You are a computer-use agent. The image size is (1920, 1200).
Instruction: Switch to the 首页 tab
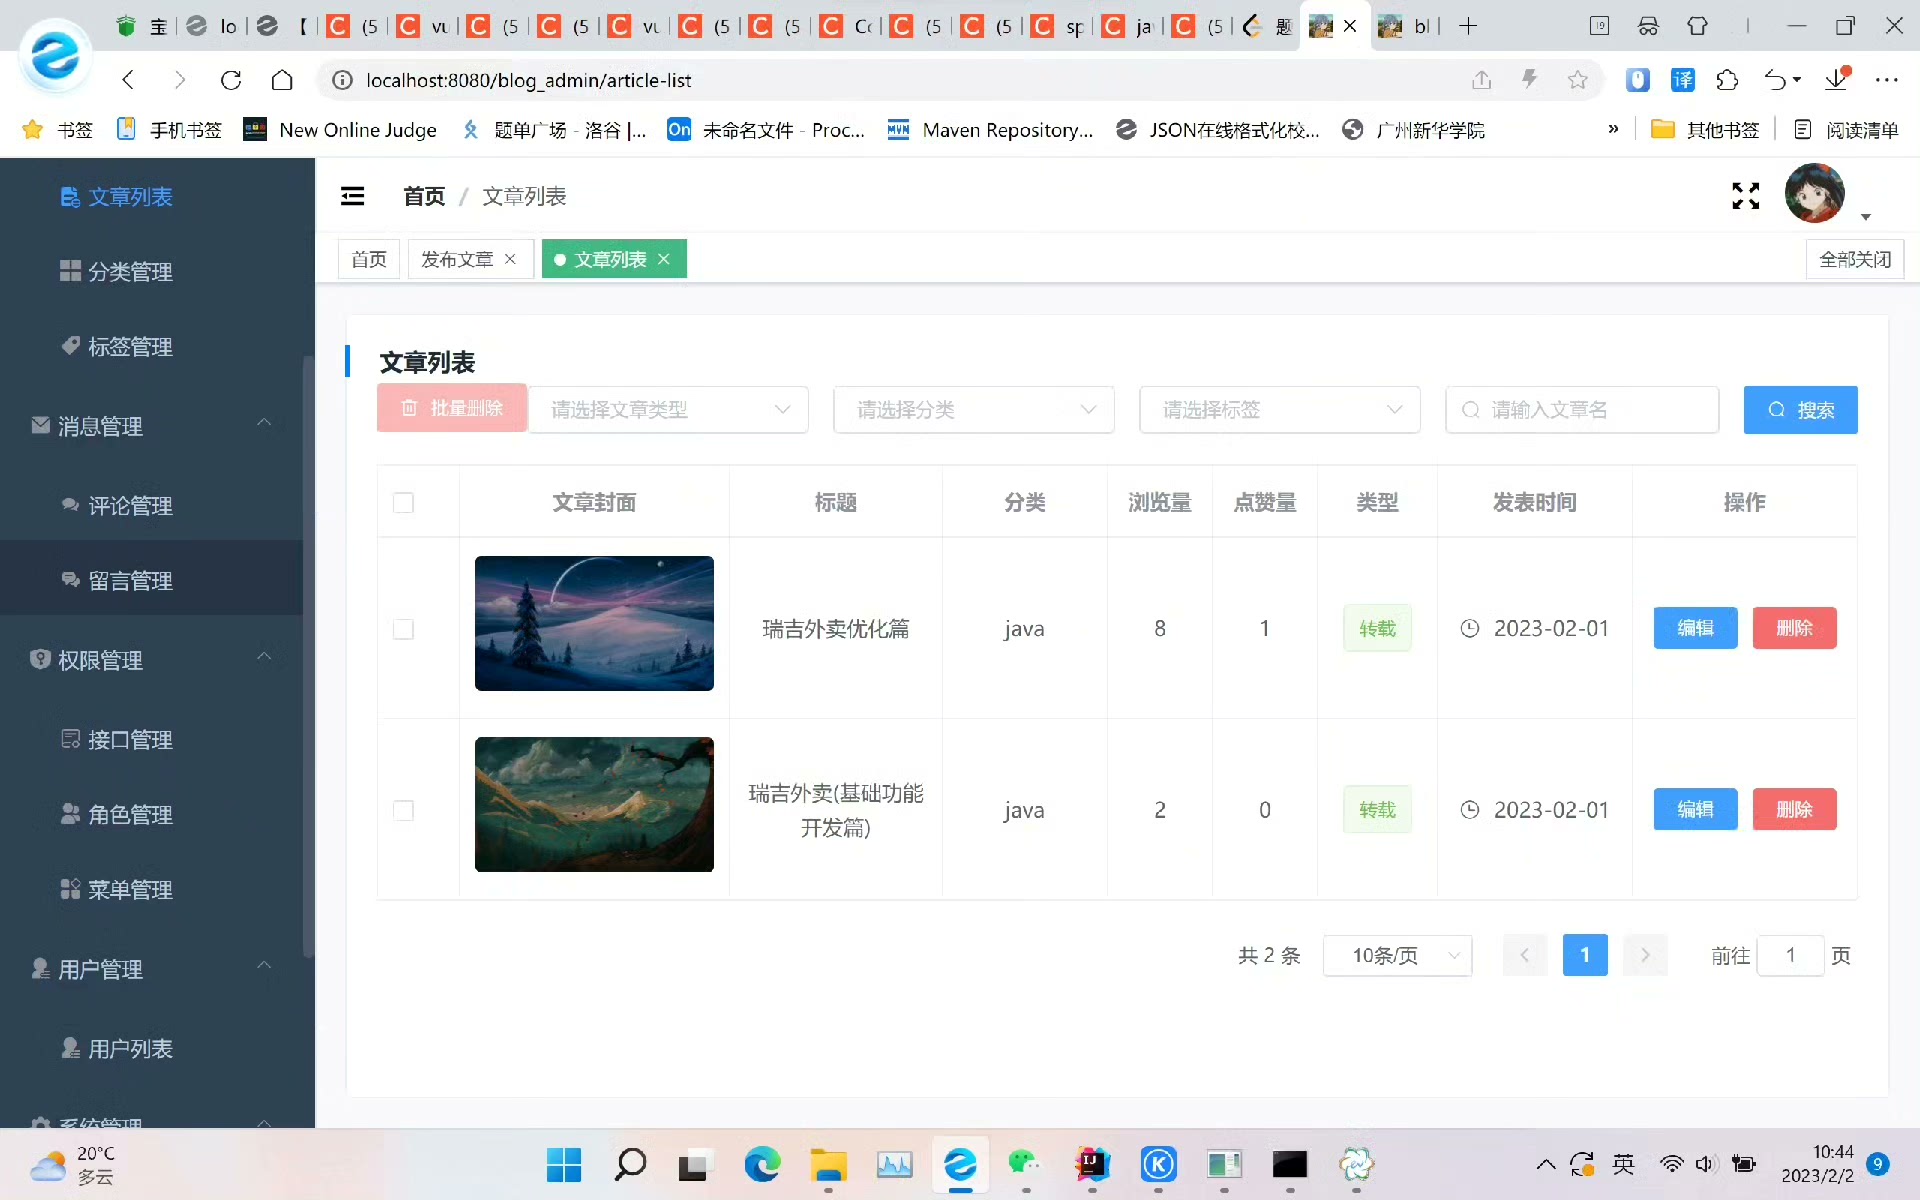click(369, 259)
